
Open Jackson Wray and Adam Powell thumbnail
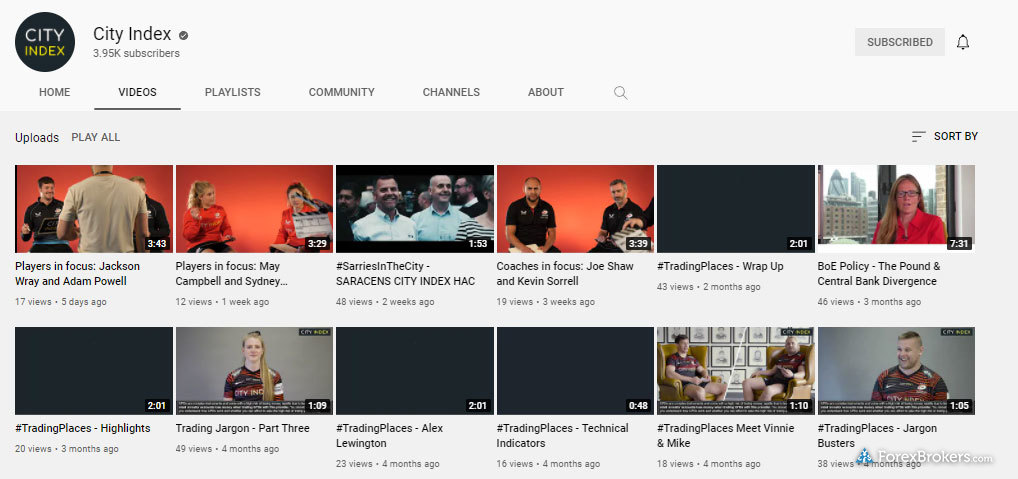pyautogui.click(x=94, y=209)
